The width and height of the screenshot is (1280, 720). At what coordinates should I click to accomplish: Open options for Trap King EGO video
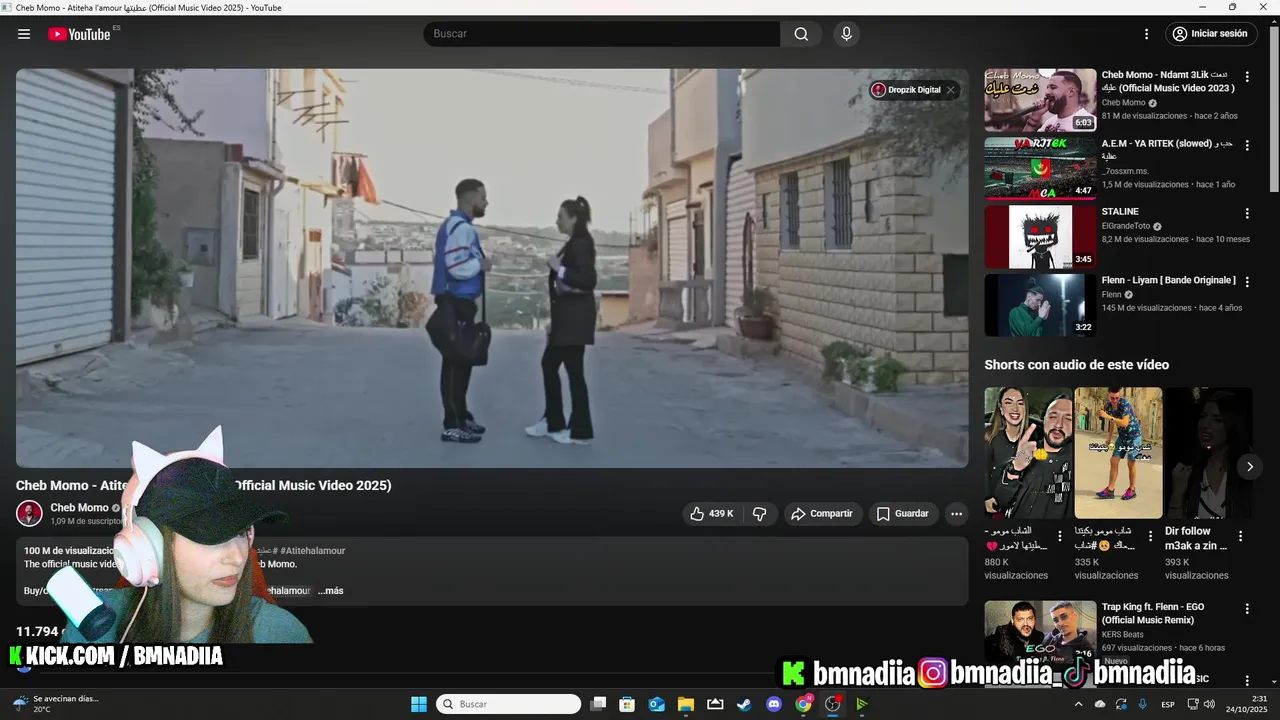point(1247,609)
